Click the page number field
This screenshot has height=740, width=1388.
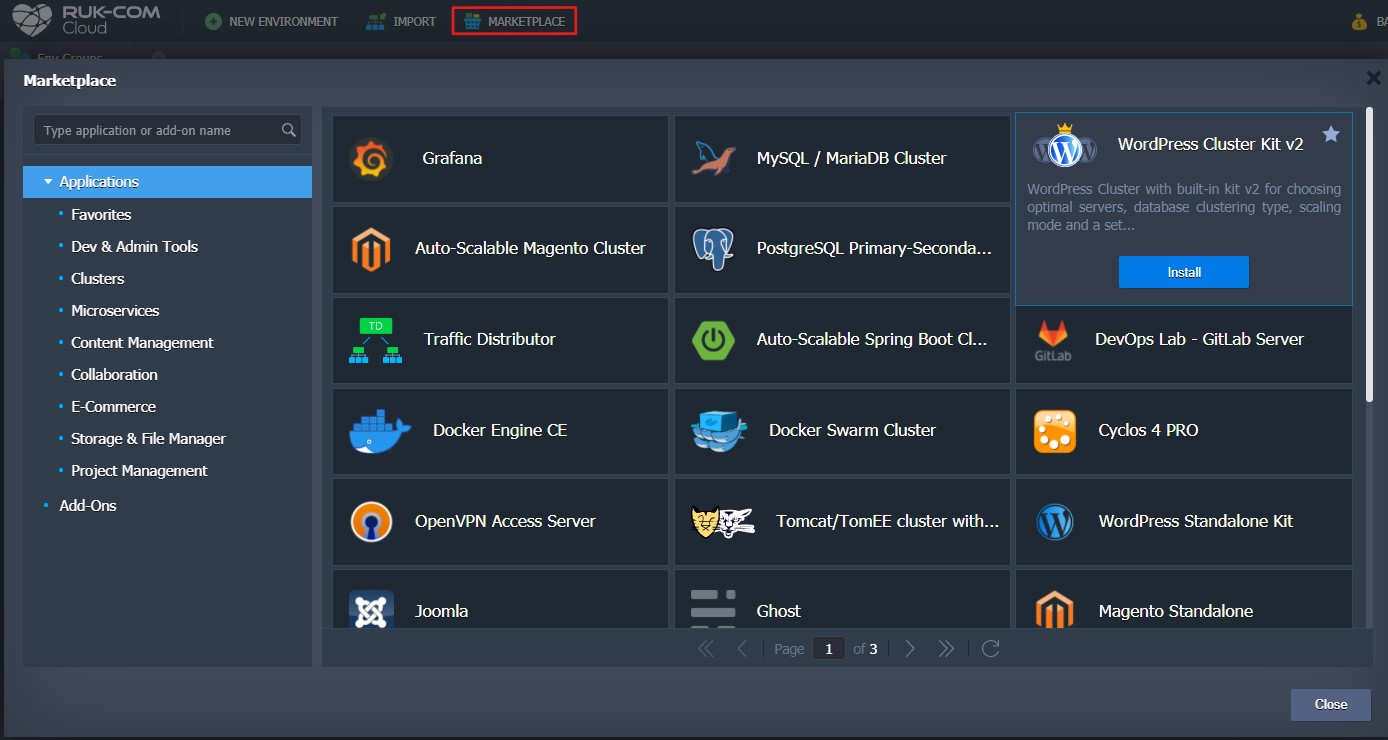pos(829,649)
